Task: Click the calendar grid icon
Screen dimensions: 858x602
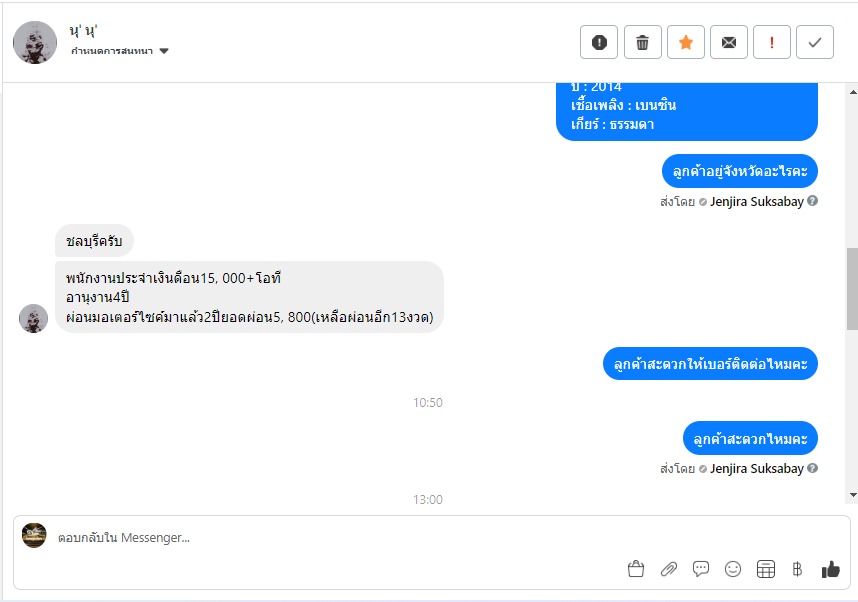Action: pos(766,569)
